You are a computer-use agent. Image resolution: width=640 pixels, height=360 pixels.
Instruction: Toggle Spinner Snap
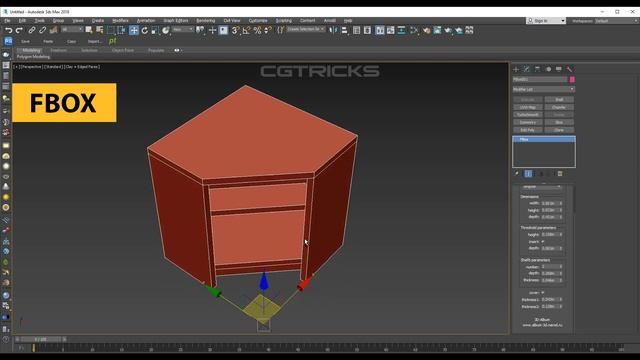(268, 30)
